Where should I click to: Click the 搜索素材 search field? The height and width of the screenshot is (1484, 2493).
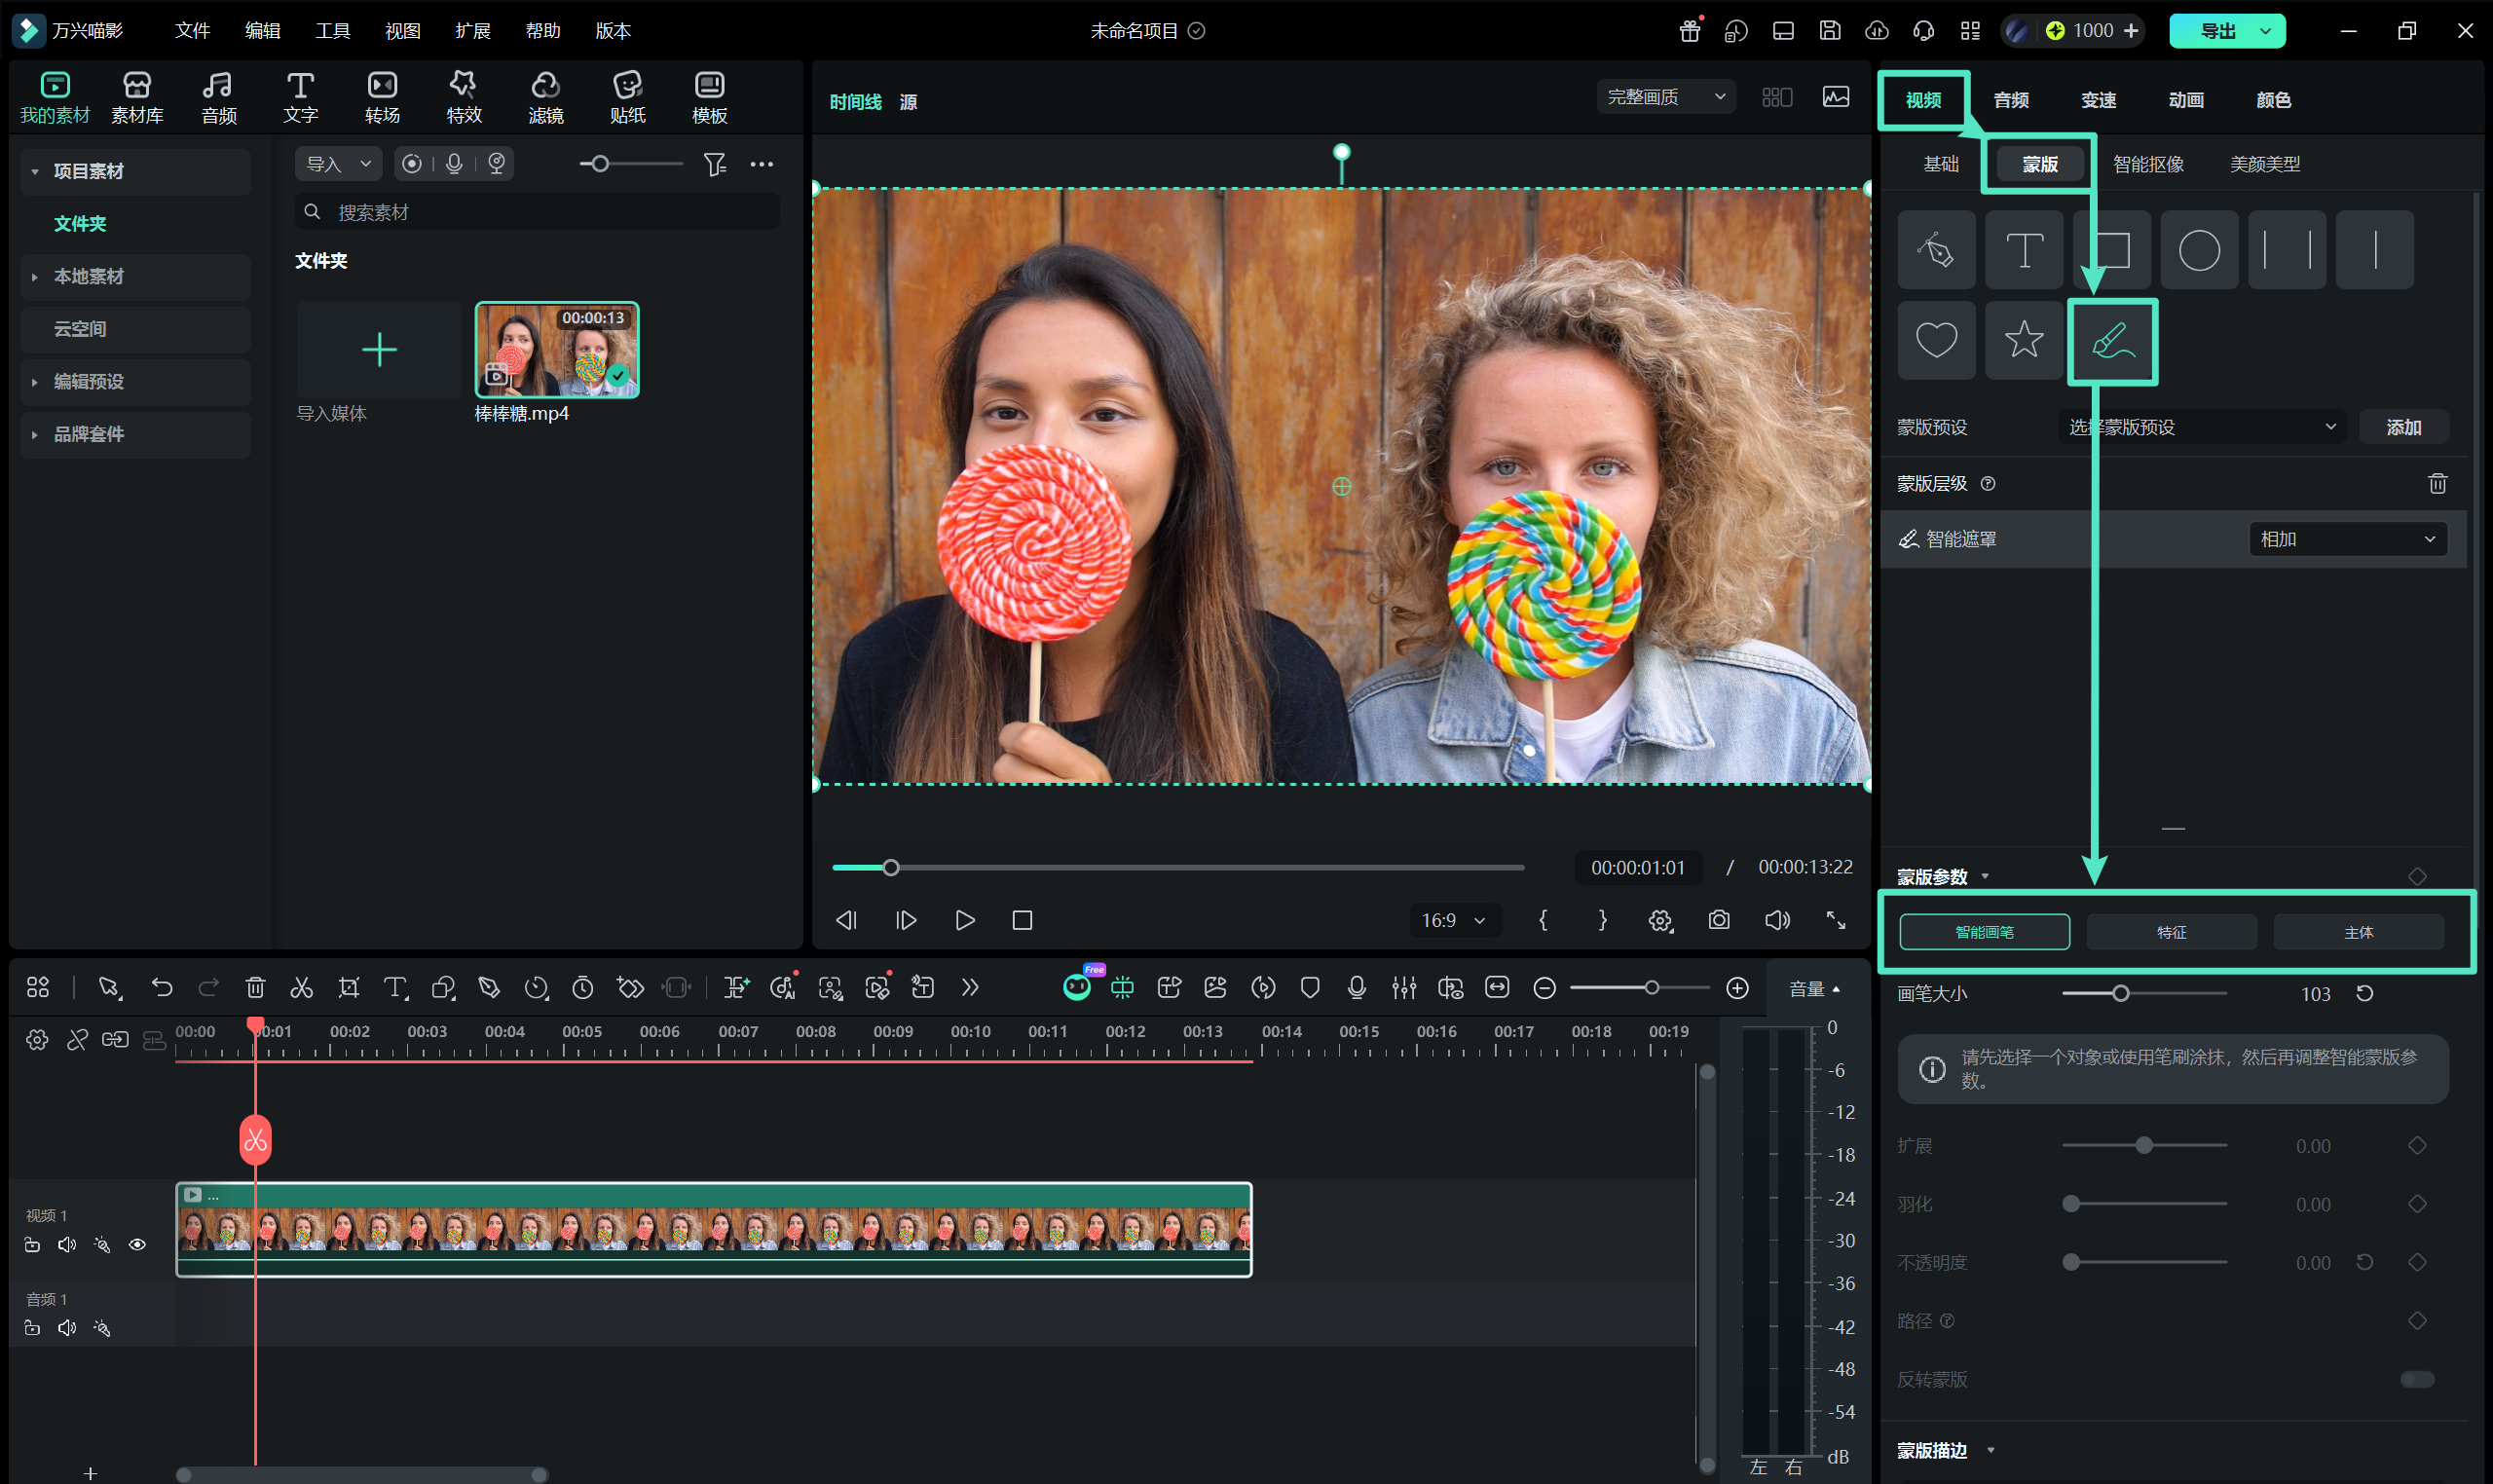pos(538,212)
